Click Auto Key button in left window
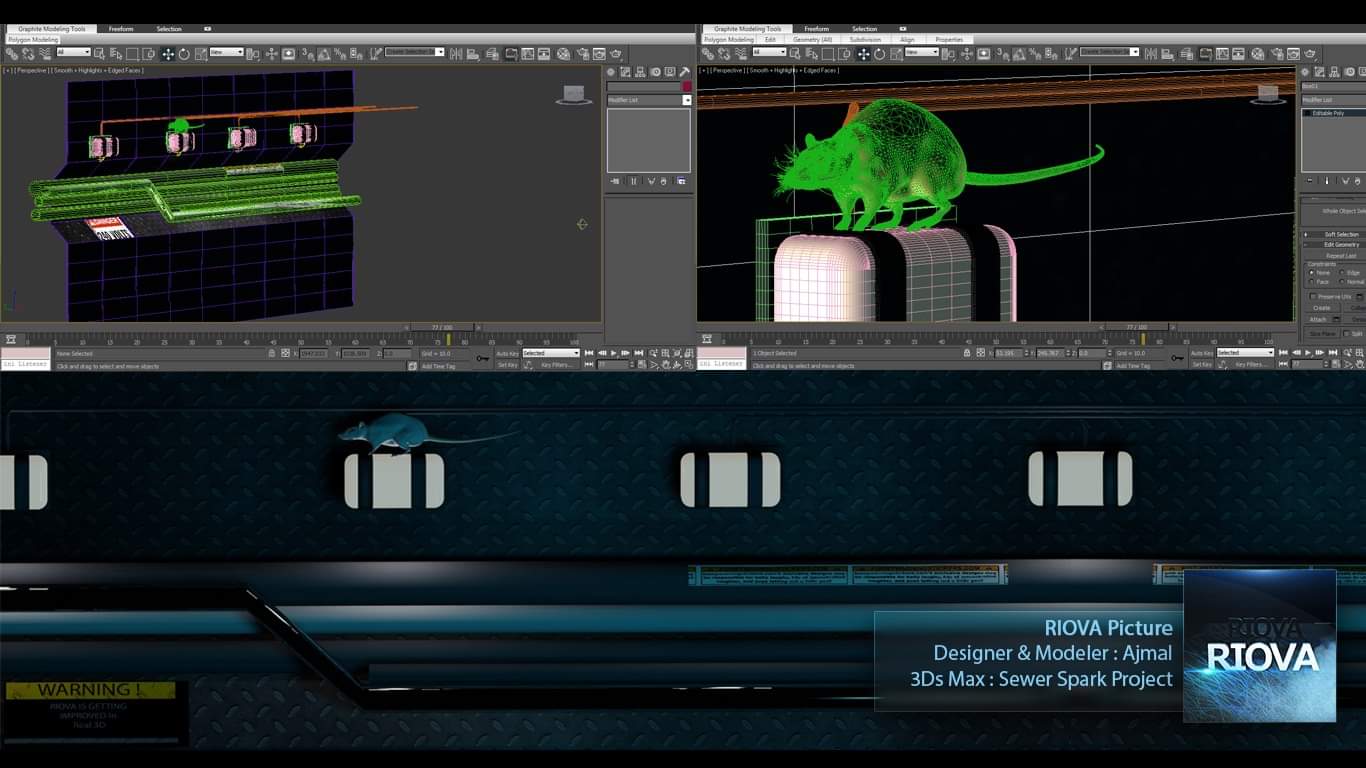 coord(507,353)
